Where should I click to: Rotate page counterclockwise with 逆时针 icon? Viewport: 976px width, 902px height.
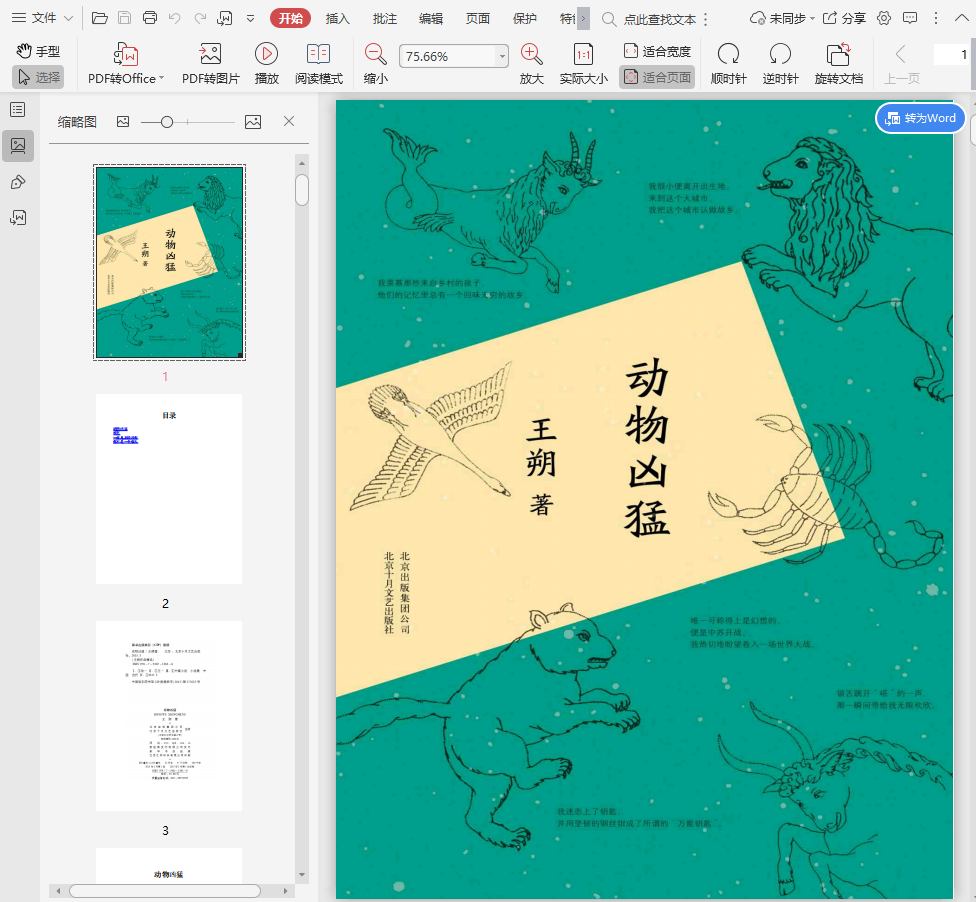(780, 55)
